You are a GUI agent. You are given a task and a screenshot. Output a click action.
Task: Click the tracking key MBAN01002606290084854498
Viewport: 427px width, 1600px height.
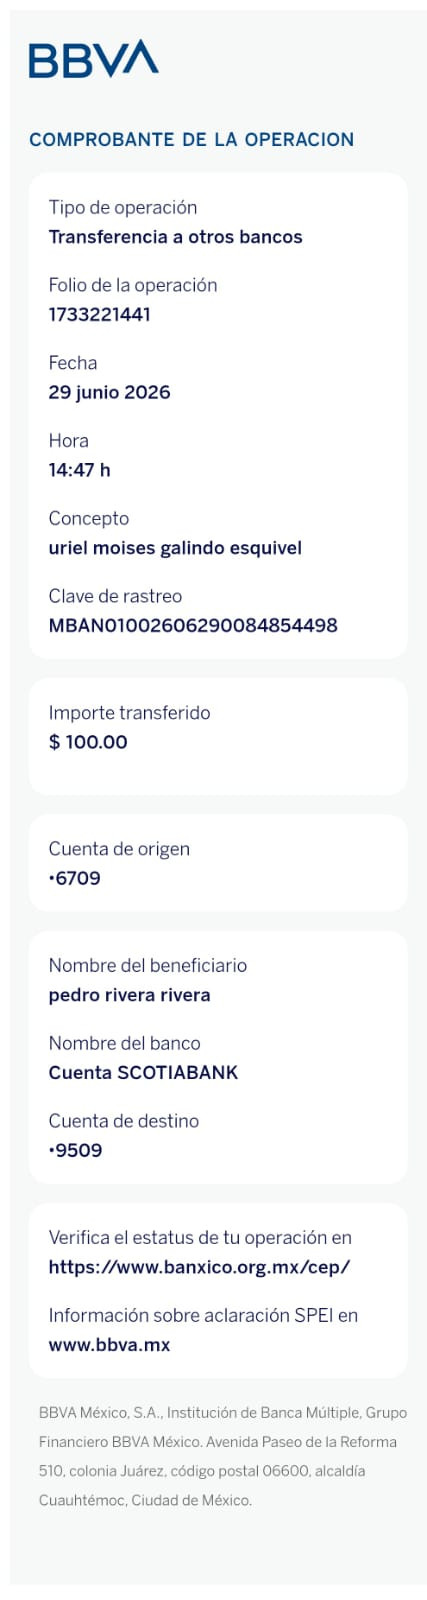pos(193,625)
